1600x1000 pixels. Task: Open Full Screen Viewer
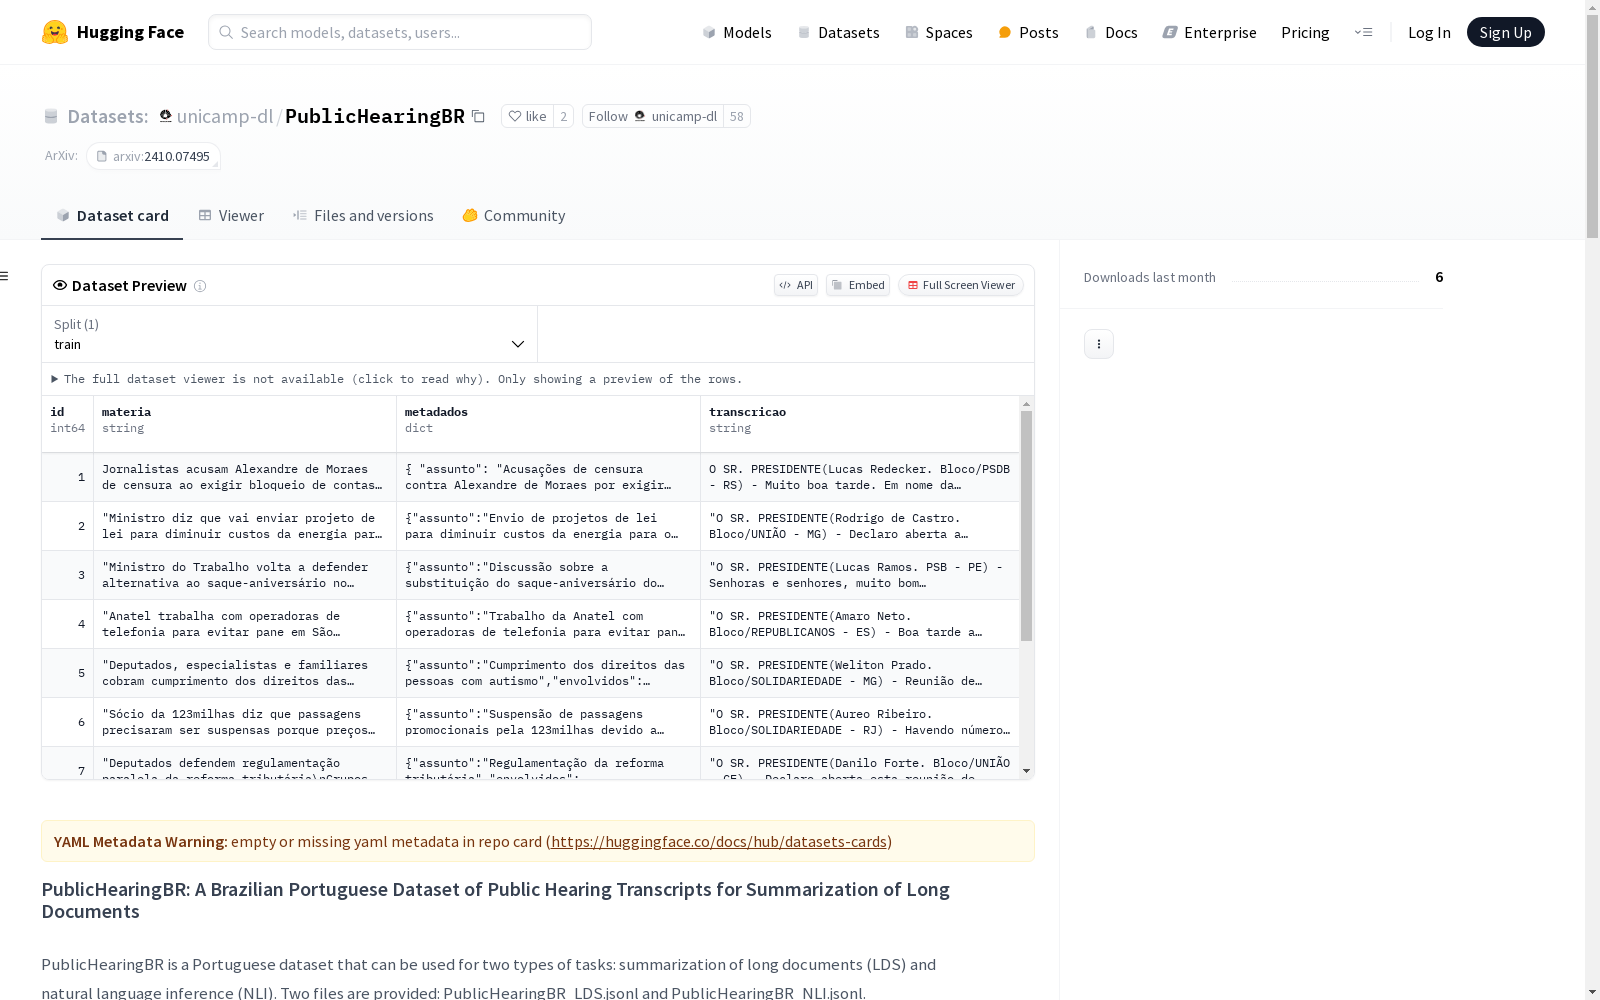(x=961, y=285)
